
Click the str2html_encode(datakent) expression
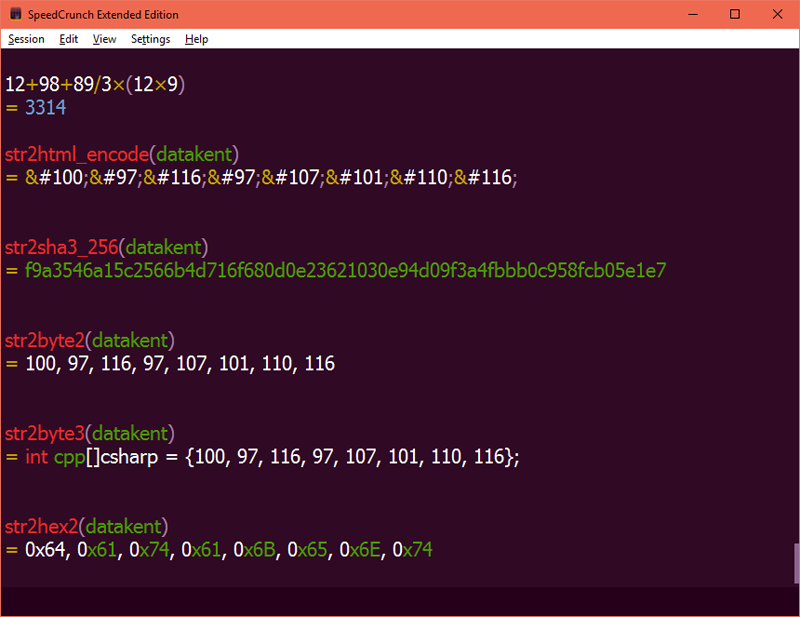(121, 154)
